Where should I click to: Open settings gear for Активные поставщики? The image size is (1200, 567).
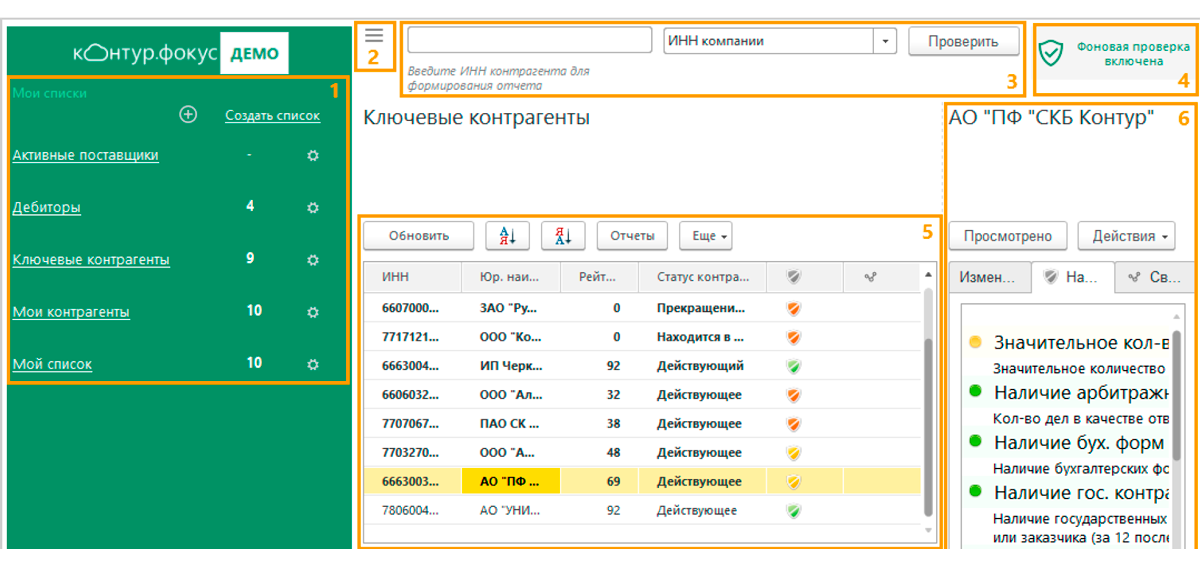point(313,156)
